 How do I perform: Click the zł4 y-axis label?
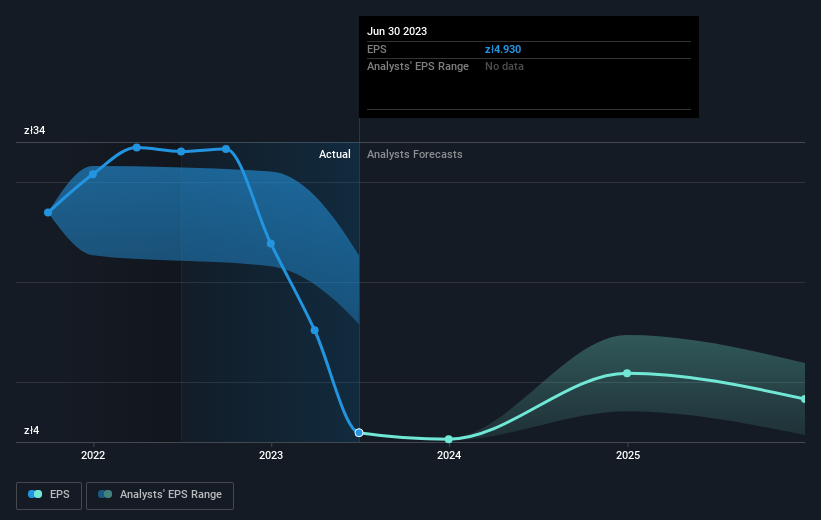(31, 430)
